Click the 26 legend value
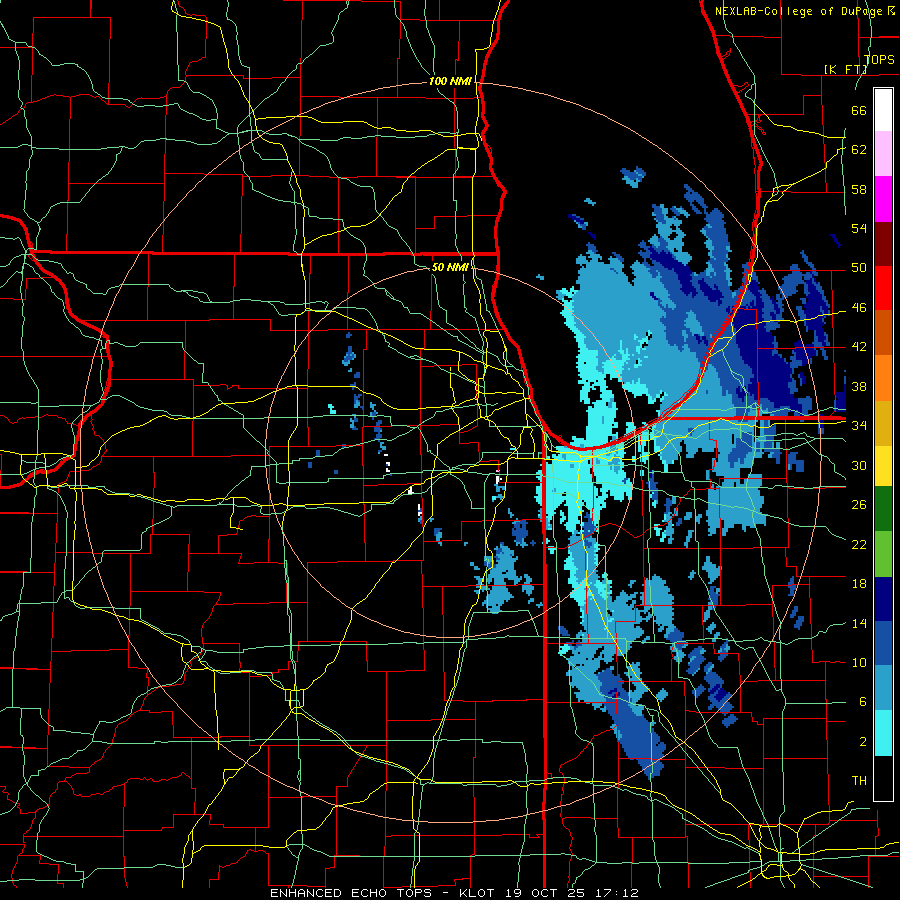 (x=859, y=505)
